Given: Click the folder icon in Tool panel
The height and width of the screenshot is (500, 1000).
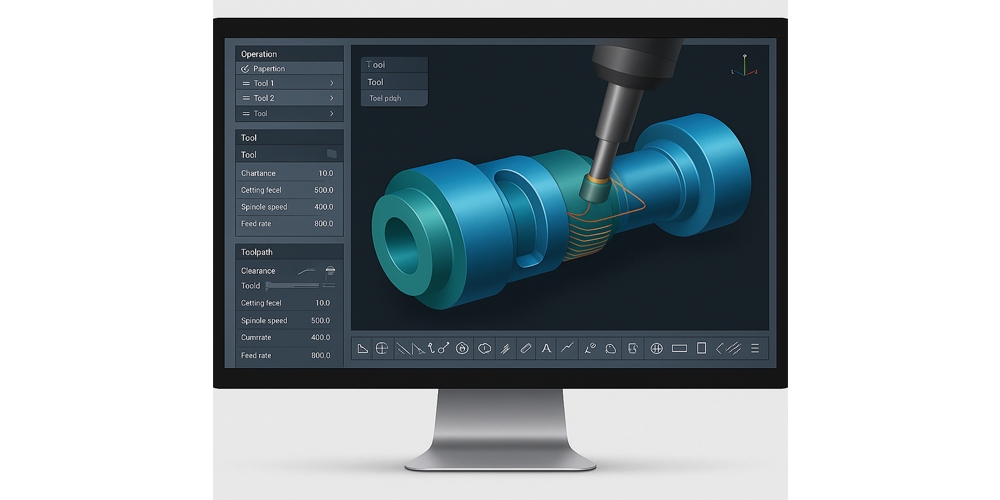Looking at the screenshot, I should coord(332,154).
